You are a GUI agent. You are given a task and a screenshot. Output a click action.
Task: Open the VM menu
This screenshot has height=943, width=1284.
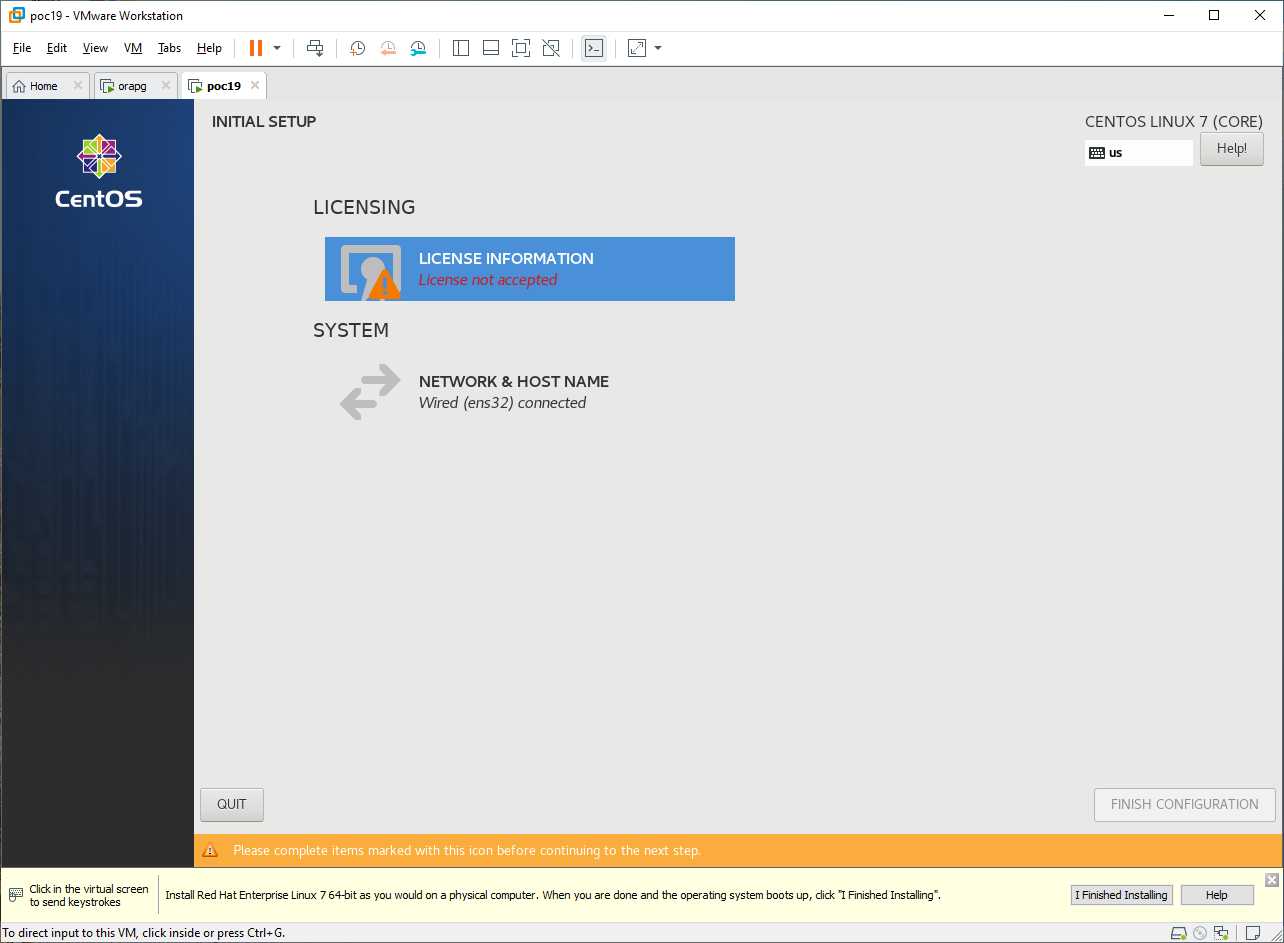pos(133,48)
